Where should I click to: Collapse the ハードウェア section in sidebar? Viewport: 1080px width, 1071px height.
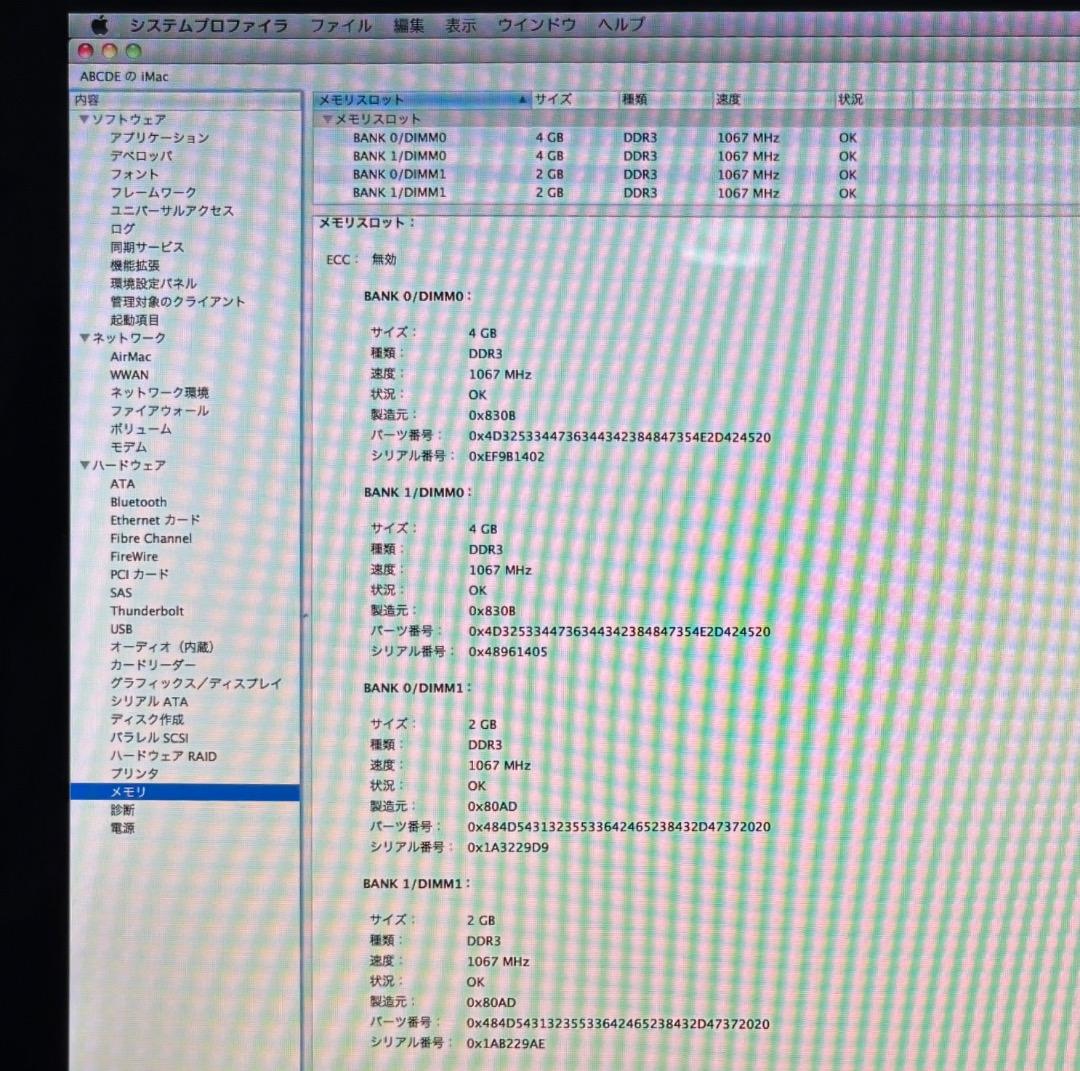click(84, 465)
